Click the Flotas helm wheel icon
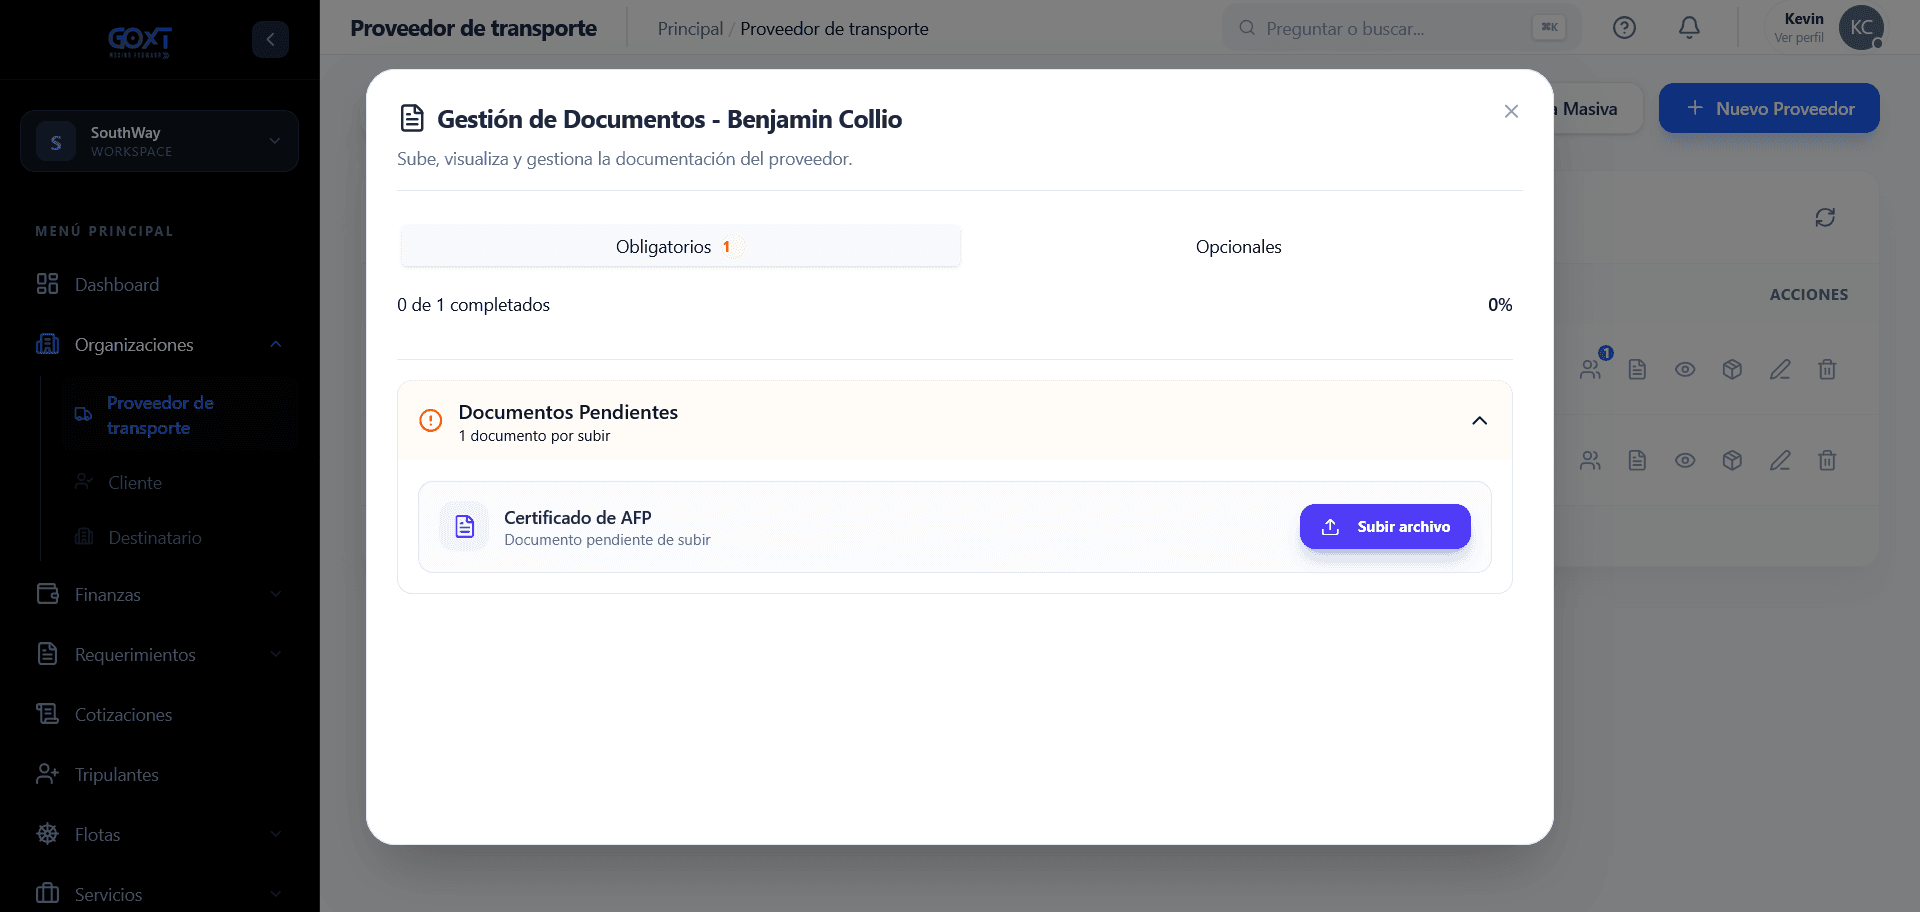This screenshot has height=912, width=1920. point(47,834)
